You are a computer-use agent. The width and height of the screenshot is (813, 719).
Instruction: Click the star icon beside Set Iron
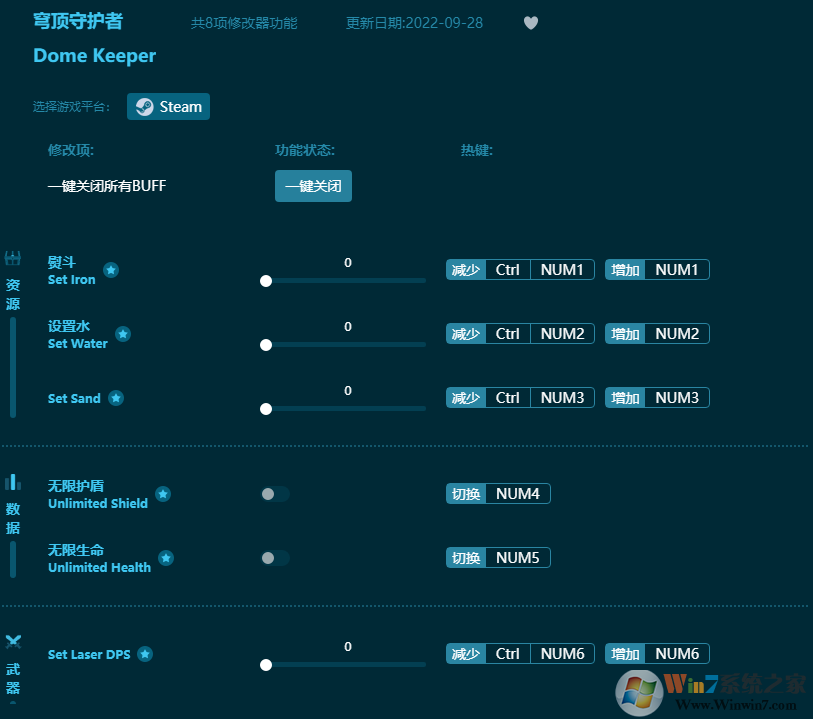(x=110, y=270)
